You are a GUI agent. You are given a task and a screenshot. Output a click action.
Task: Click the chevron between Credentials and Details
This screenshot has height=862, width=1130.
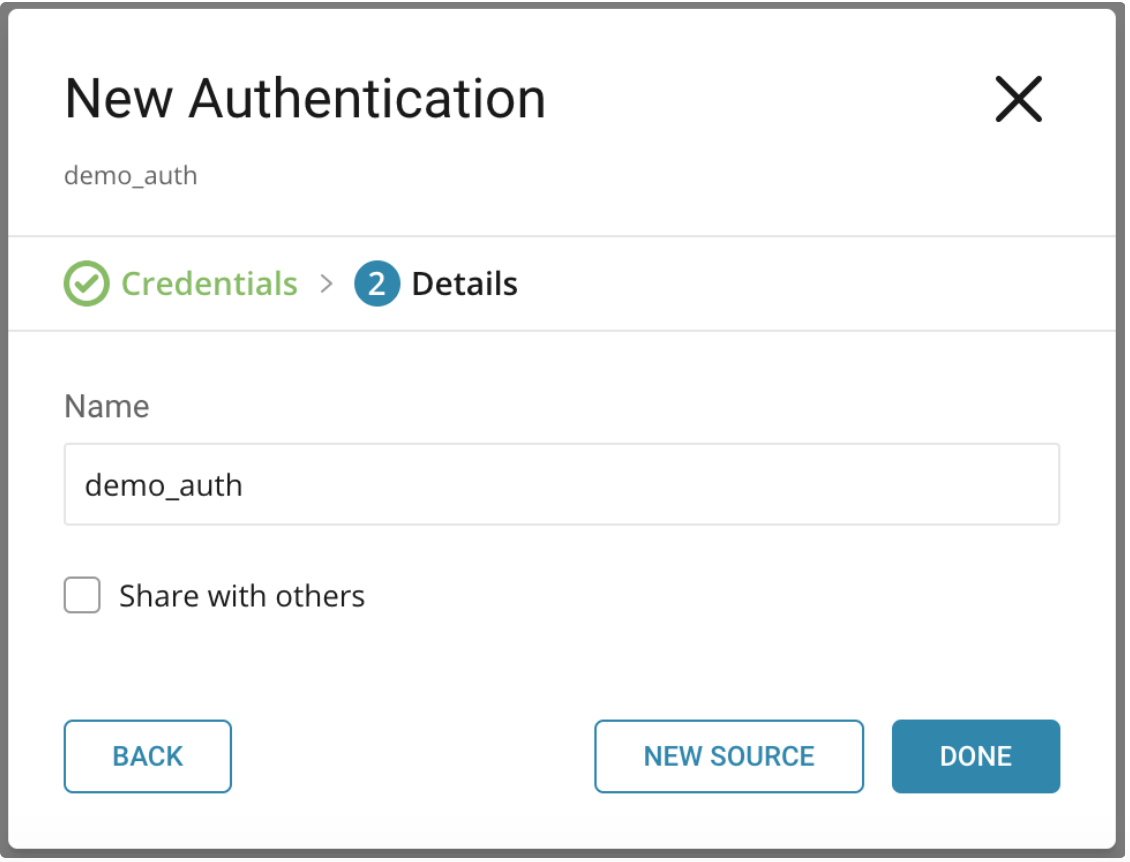326,284
